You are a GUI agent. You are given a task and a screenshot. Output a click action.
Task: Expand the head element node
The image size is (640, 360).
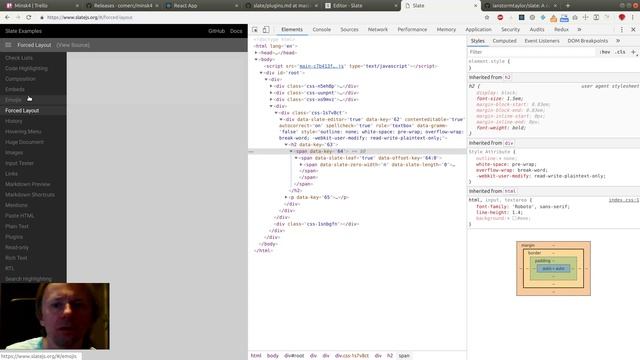[x=256, y=53]
